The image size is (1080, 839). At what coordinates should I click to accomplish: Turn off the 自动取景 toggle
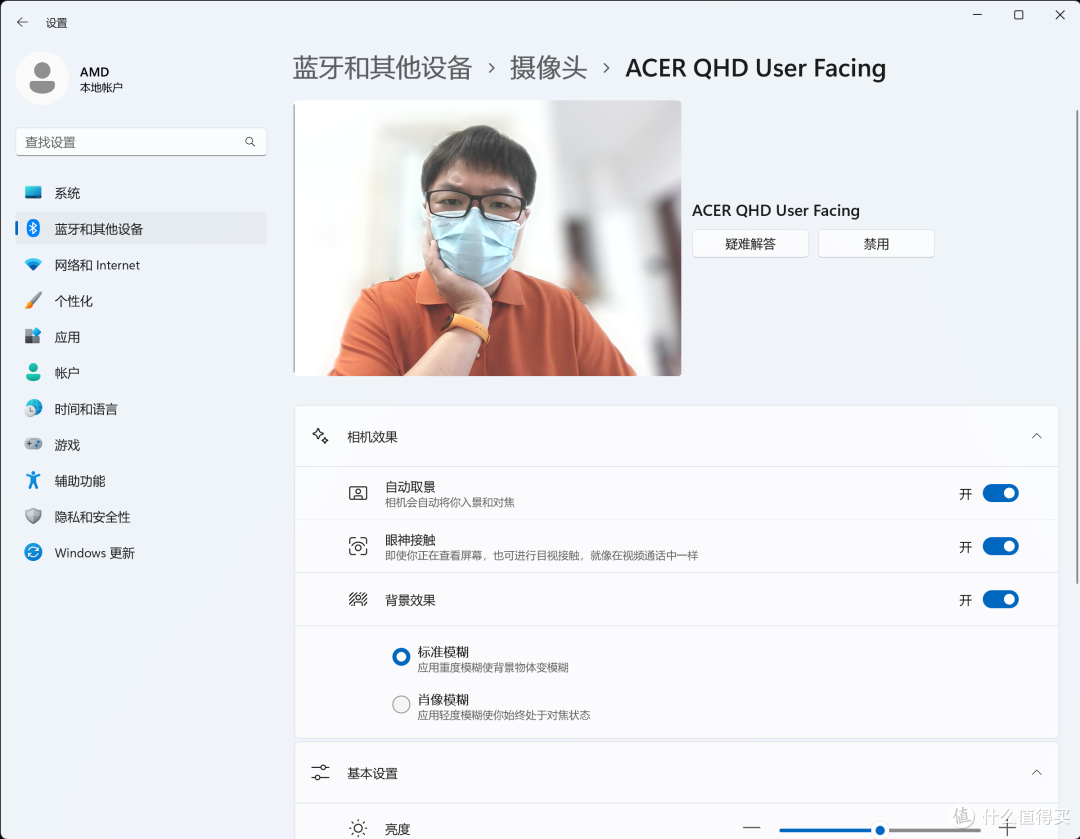point(1000,493)
